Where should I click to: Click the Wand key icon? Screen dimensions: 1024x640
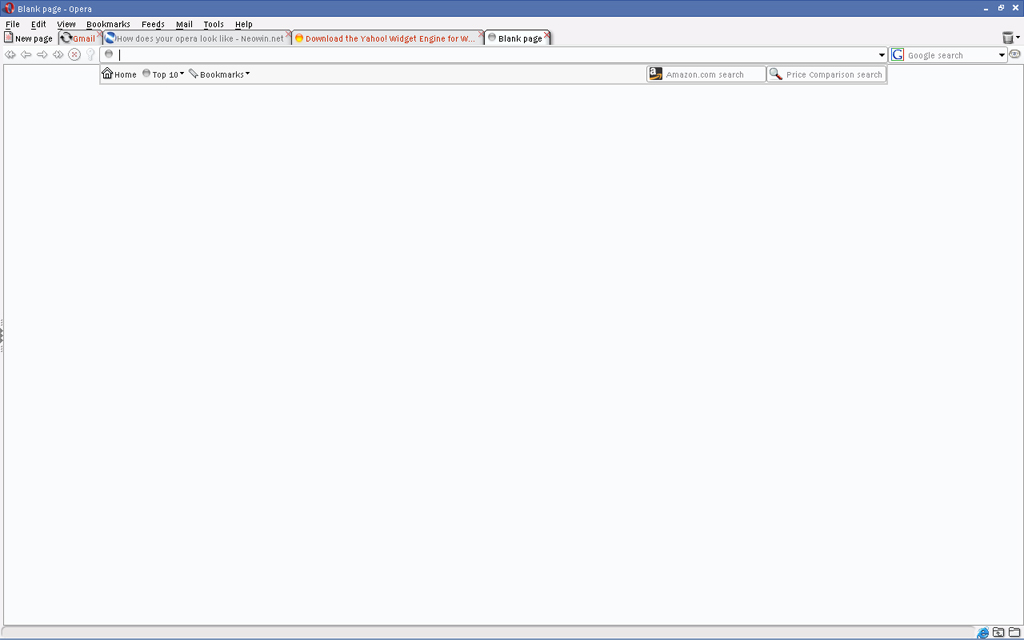tap(91, 55)
